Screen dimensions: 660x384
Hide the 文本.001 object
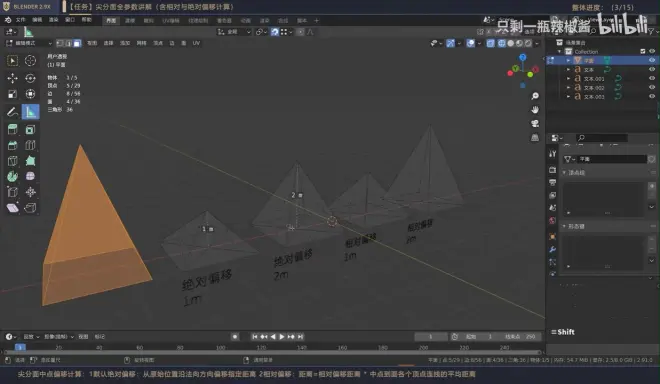pos(652,78)
